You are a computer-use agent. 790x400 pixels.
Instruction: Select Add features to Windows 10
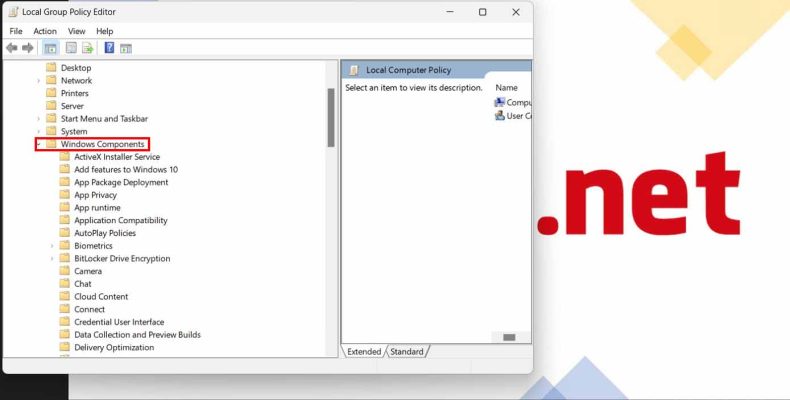126,169
